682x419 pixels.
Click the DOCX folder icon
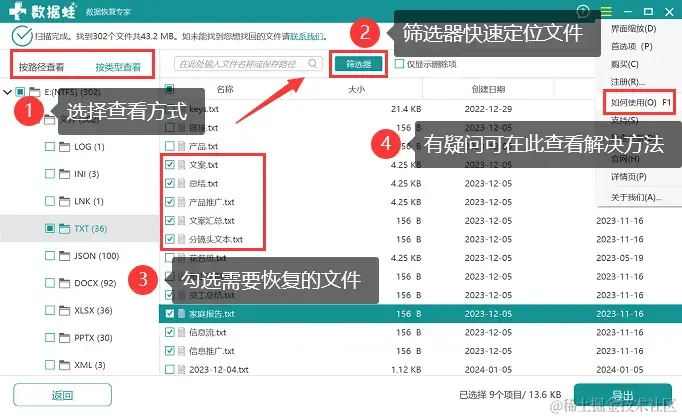[64, 283]
